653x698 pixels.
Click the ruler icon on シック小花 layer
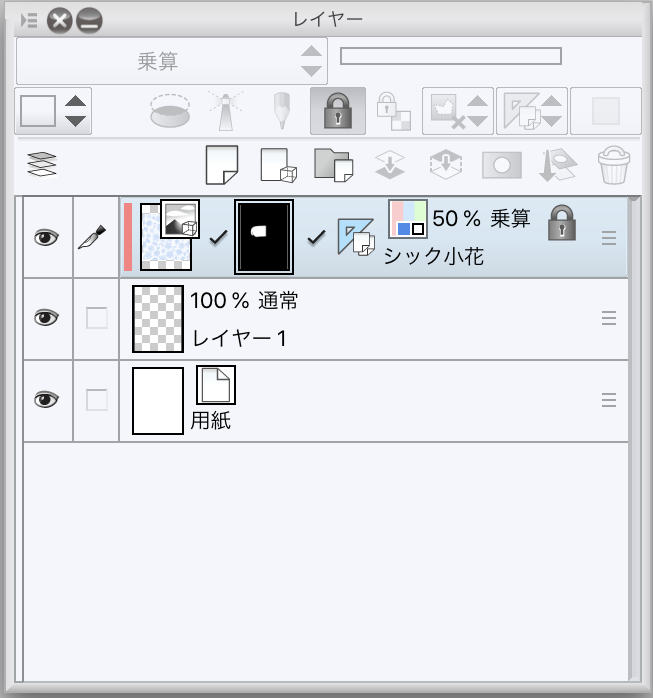coord(356,237)
